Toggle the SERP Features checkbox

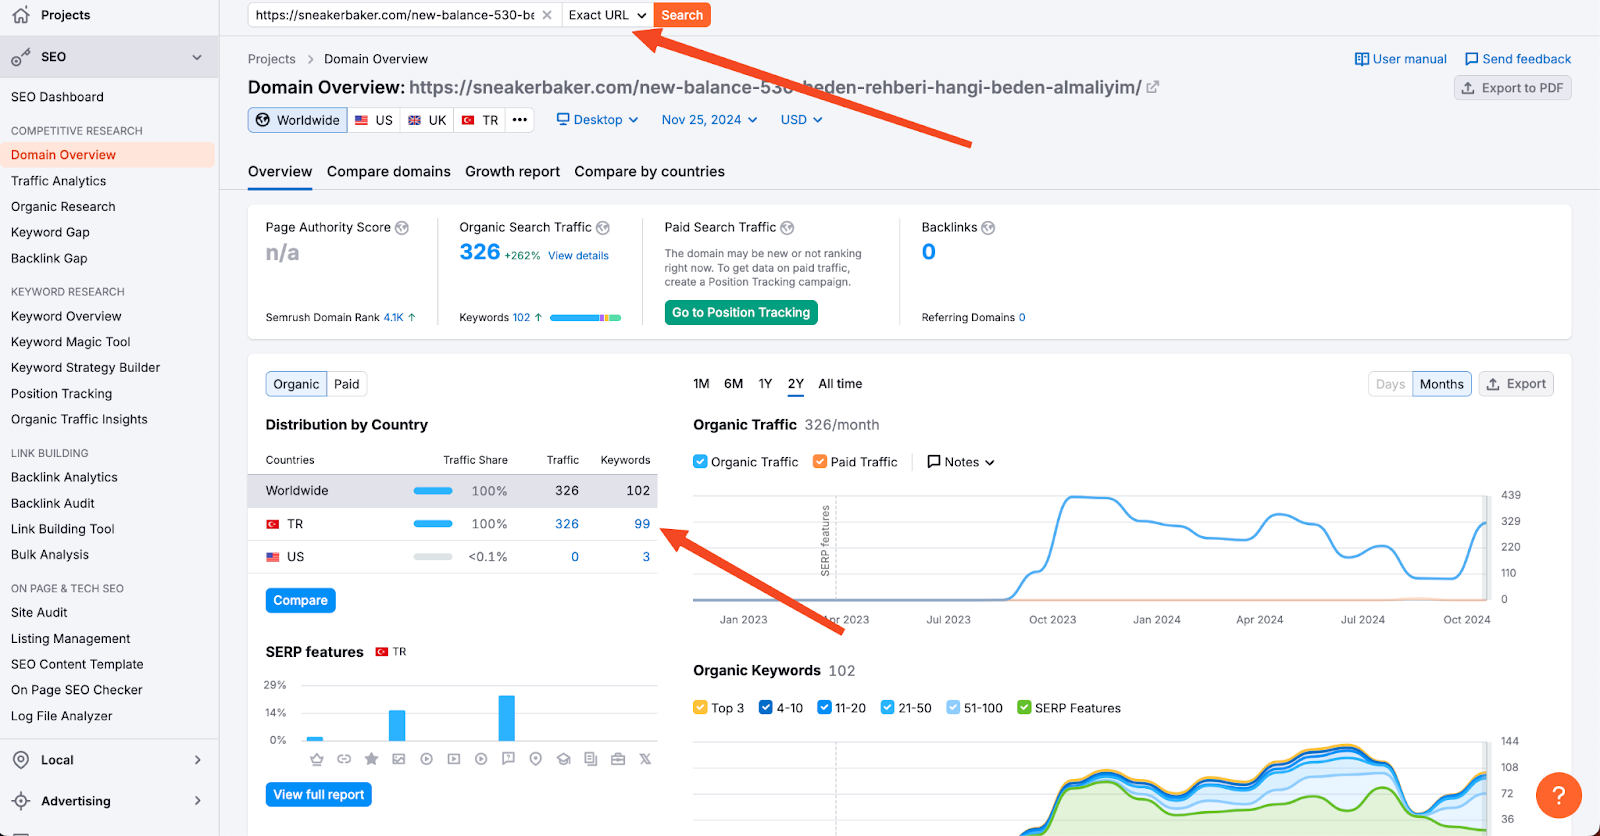click(1024, 708)
